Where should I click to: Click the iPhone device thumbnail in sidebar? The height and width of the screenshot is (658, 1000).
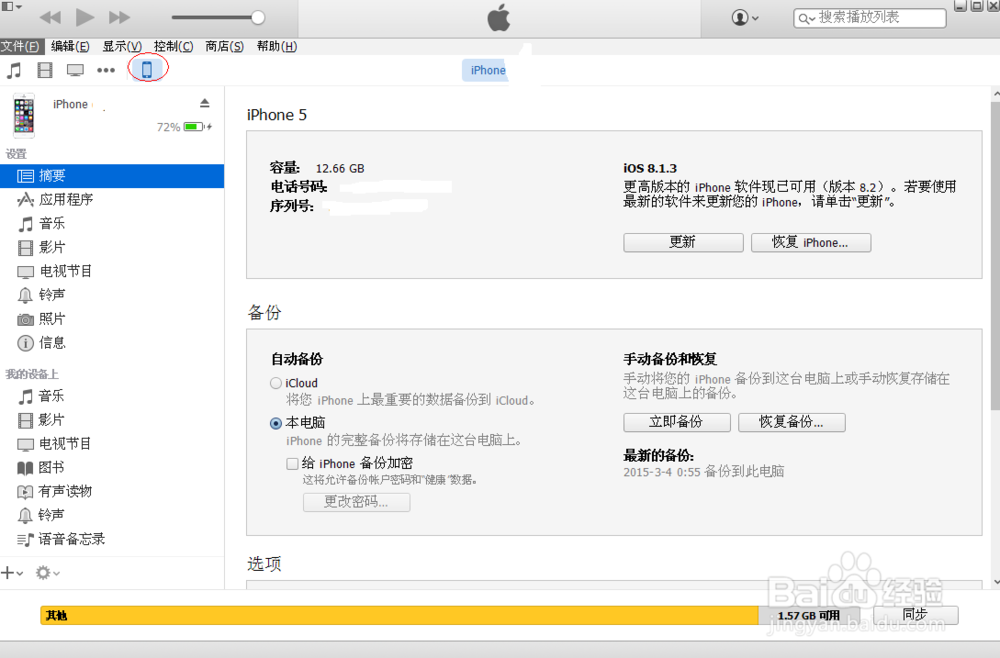(x=24, y=115)
